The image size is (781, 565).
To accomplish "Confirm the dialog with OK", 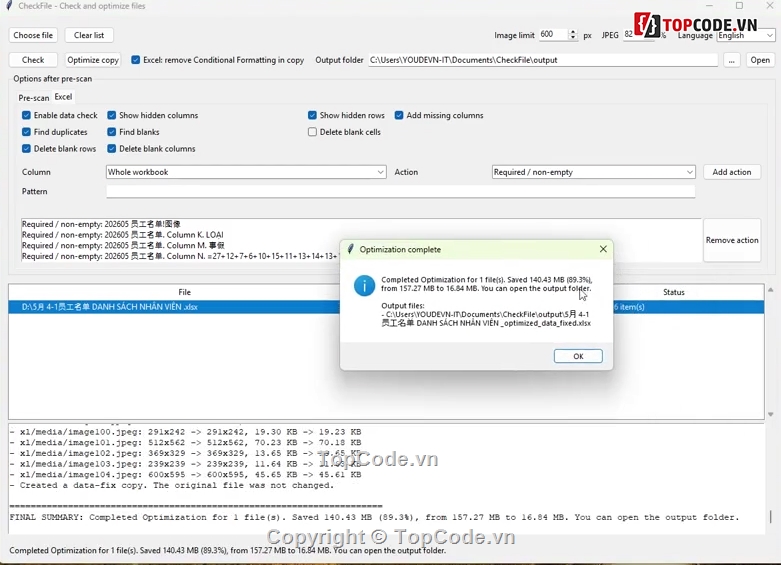I will tap(578, 356).
